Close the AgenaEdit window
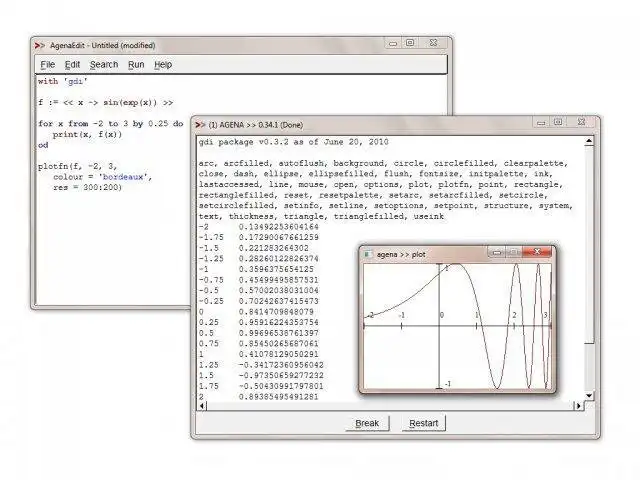The height and width of the screenshot is (480, 640). tap(433, 43)
